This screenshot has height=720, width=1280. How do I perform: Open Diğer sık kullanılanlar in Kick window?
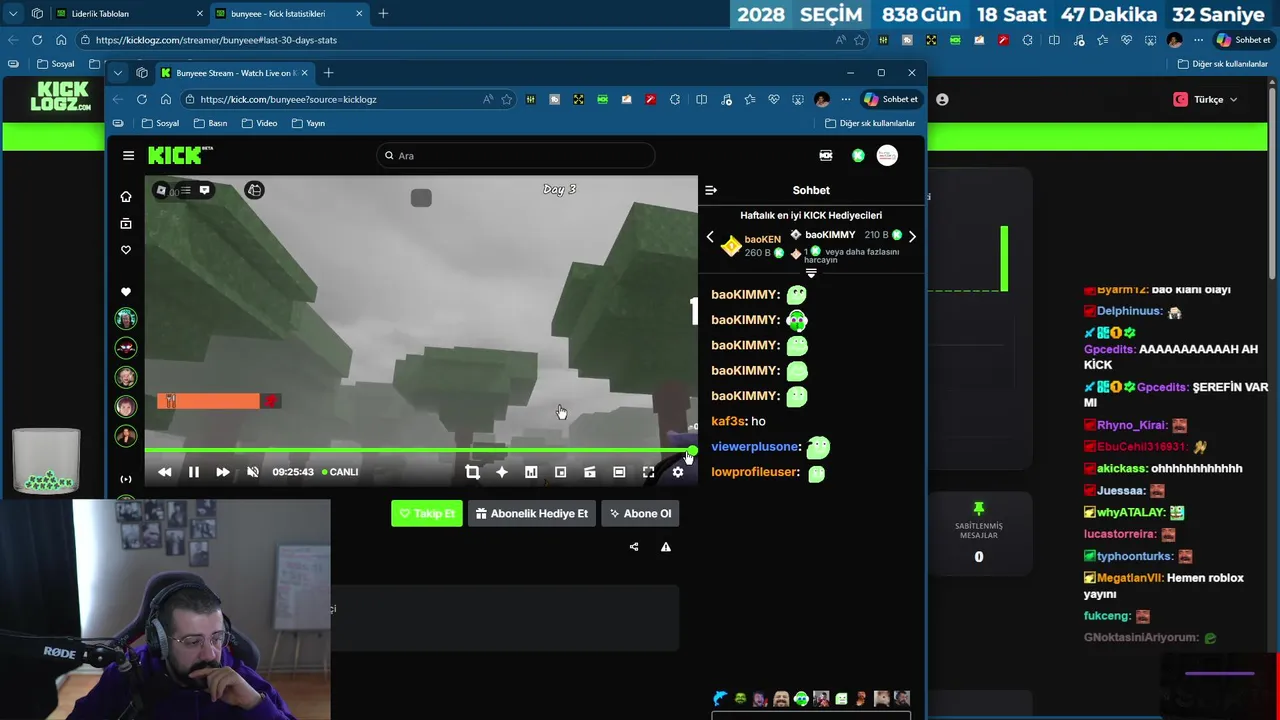click(870, 123)
